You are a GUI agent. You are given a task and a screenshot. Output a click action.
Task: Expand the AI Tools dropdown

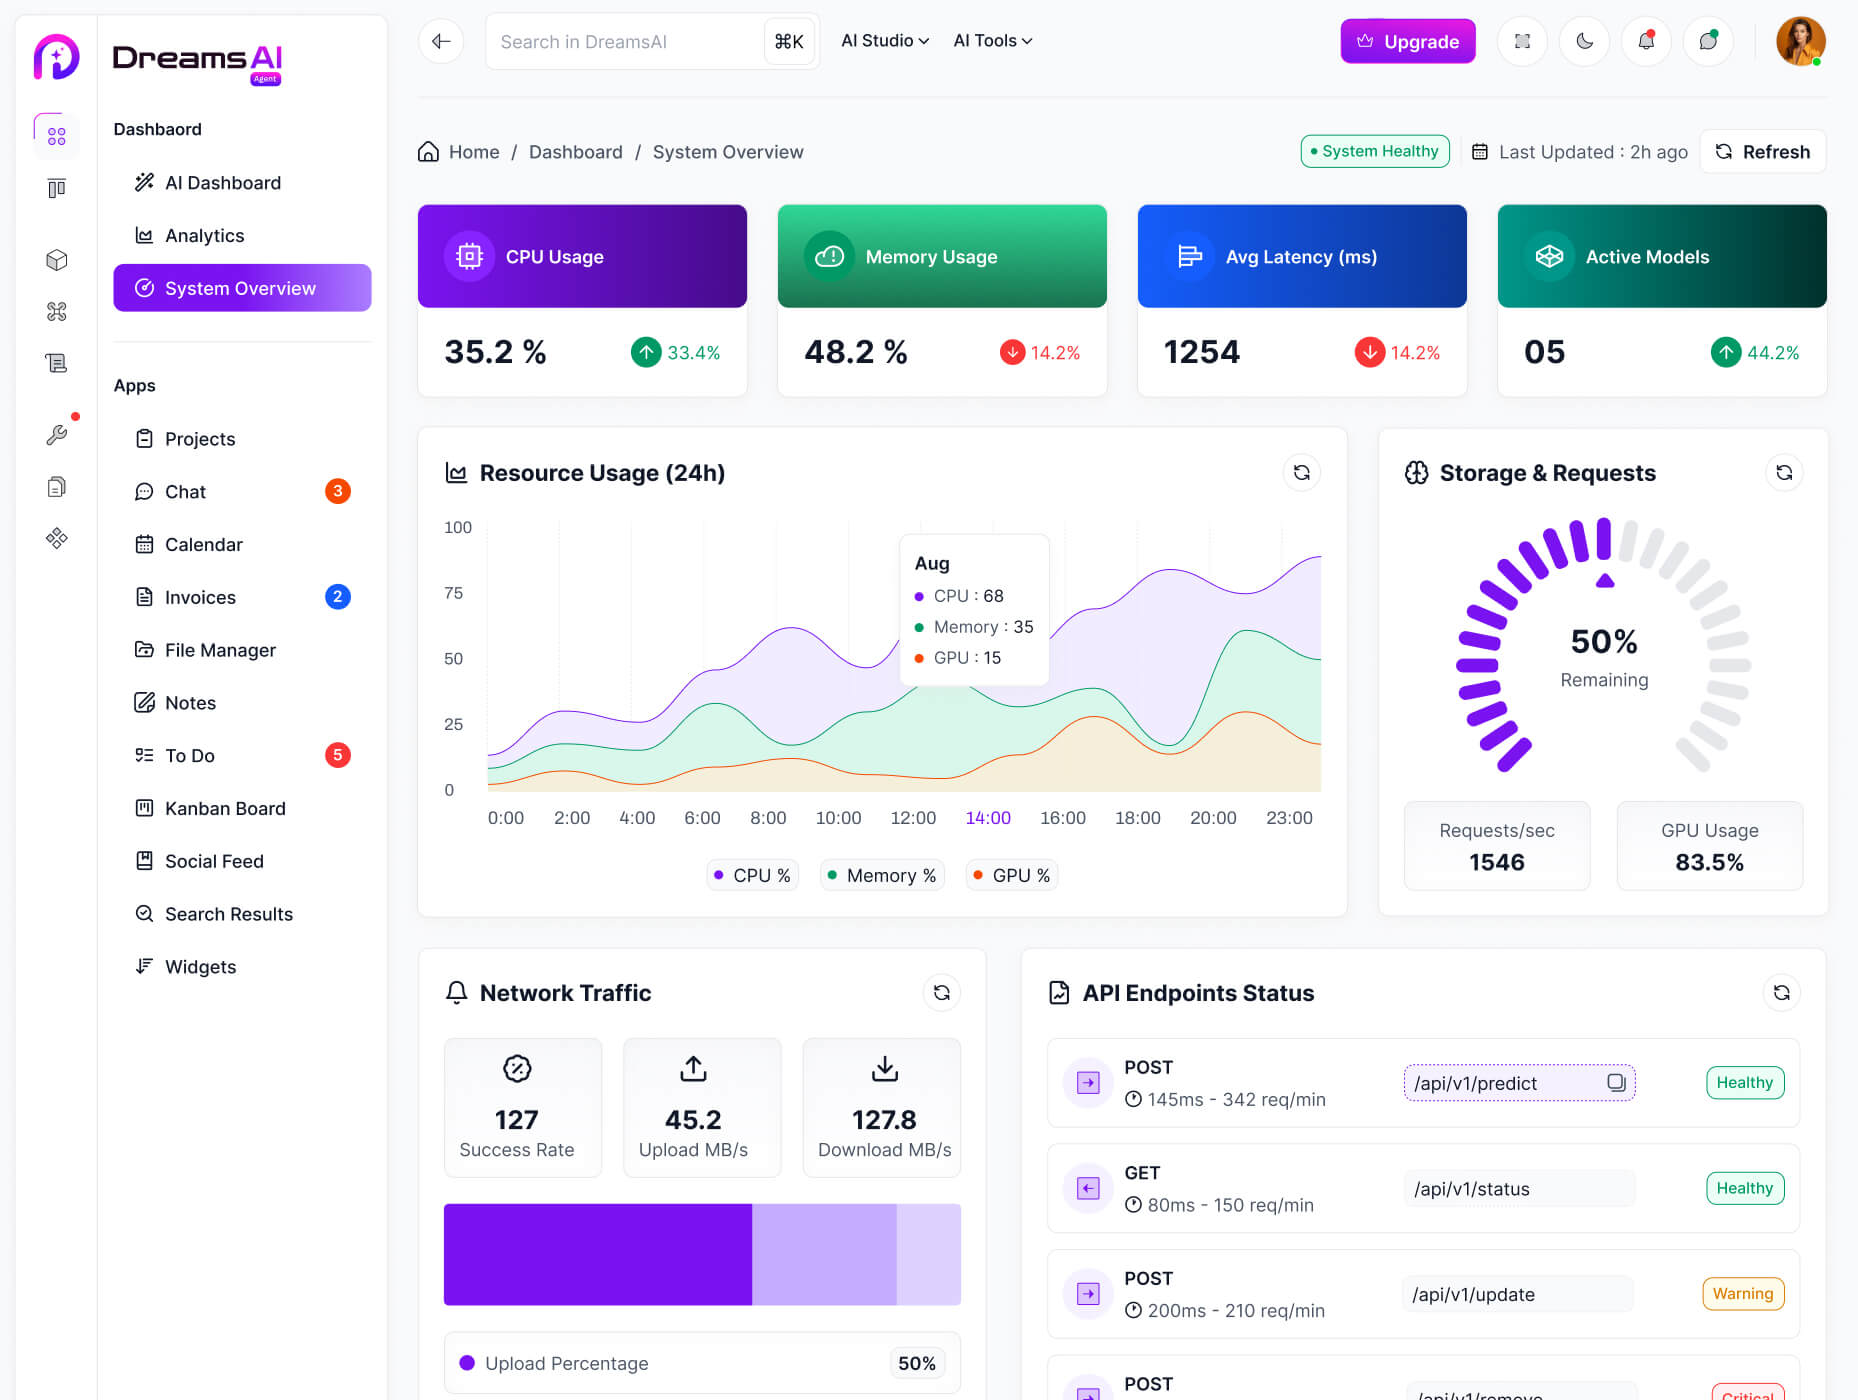992,41
